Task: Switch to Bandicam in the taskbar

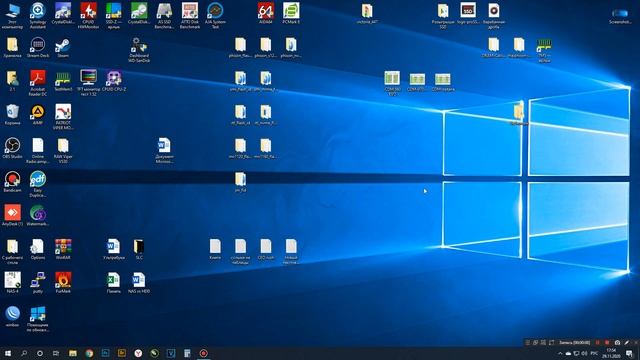Action: click(x=203, y=353)
